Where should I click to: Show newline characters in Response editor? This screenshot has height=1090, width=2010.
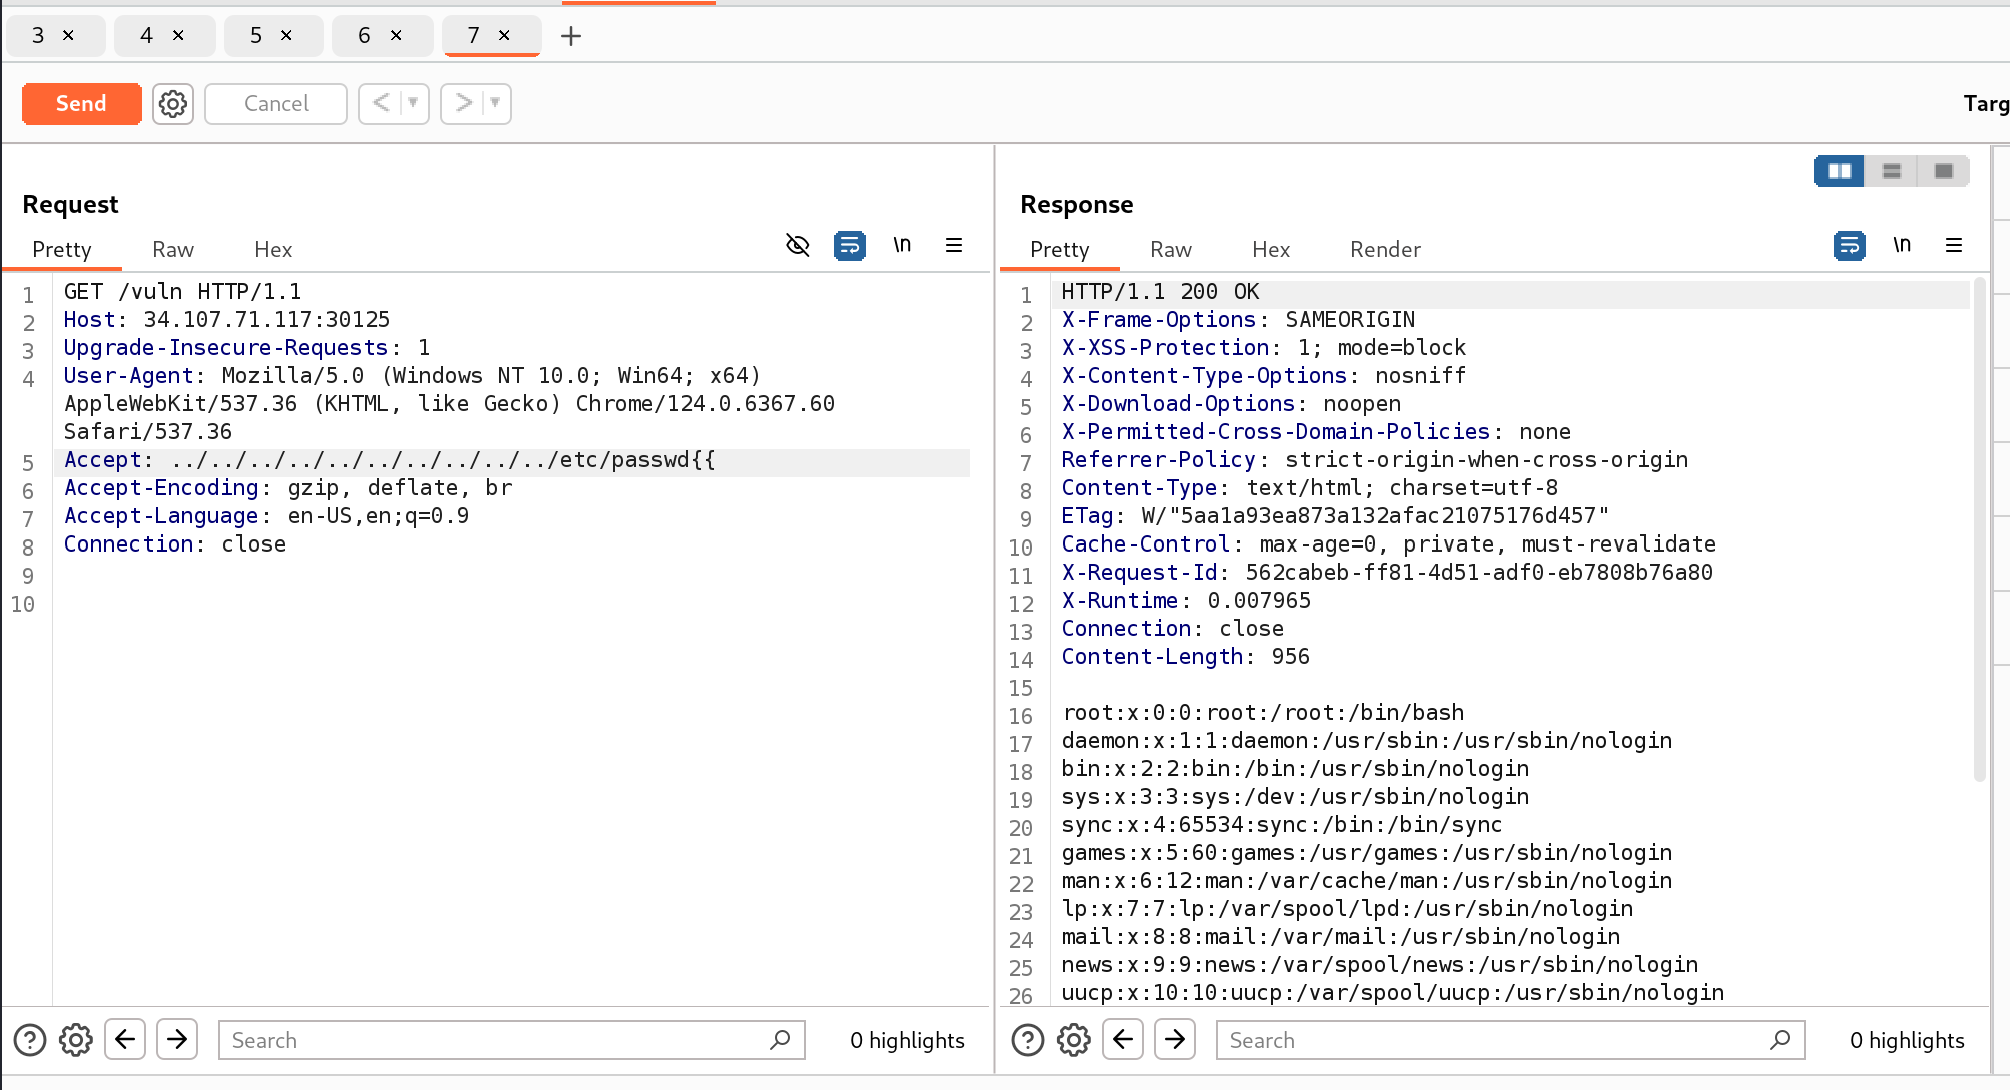point(1901,245)
